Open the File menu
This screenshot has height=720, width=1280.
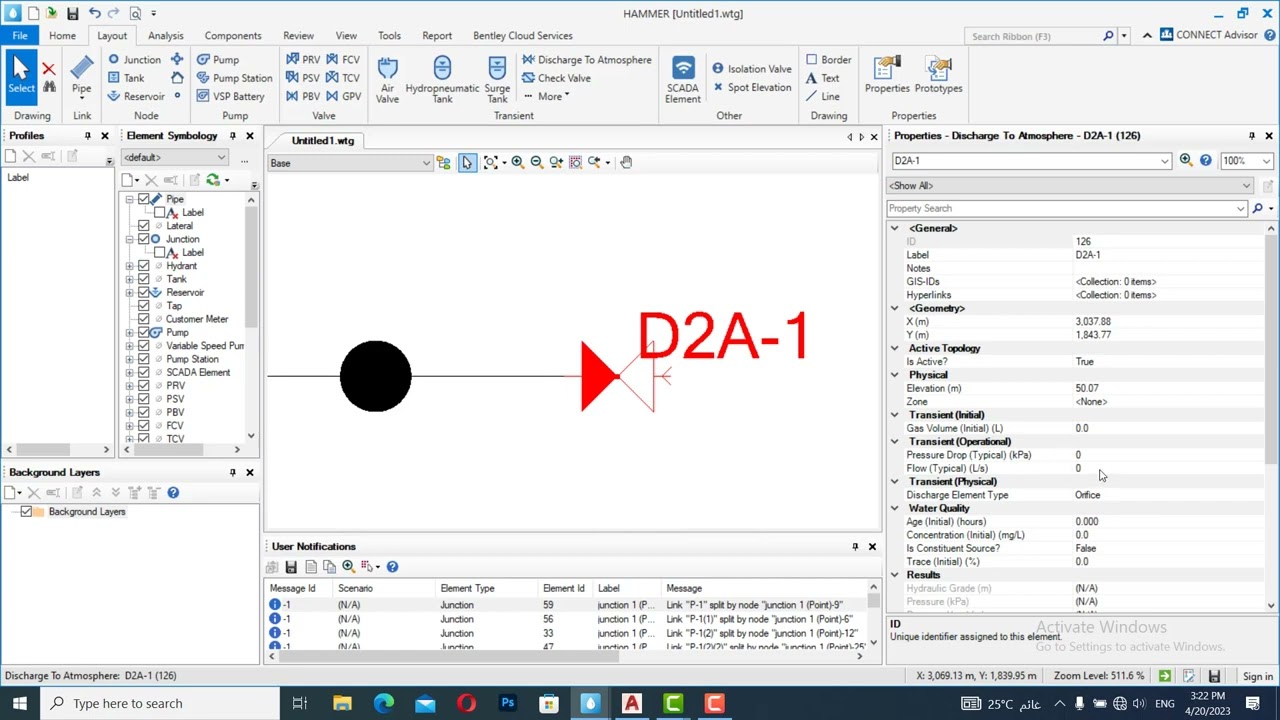point(20,36)
